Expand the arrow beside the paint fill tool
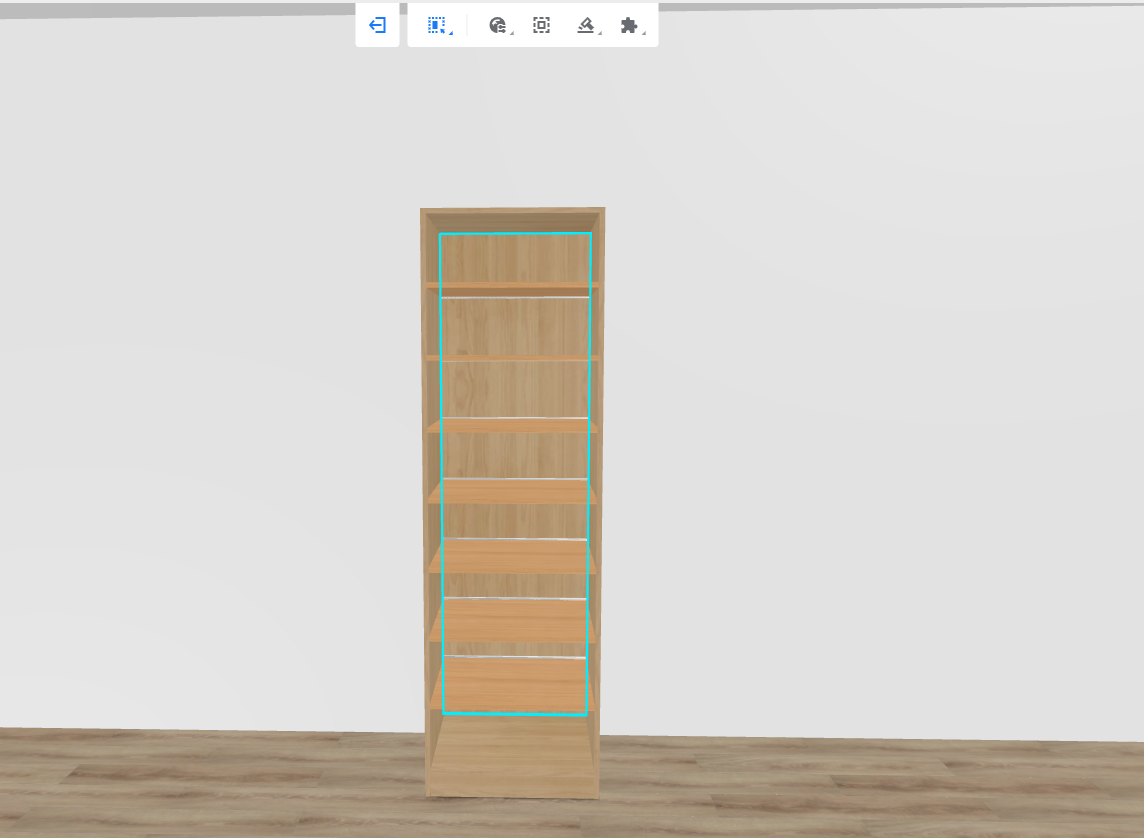The height and width of the screenshot is (838, 1144). tap(600, 34)
